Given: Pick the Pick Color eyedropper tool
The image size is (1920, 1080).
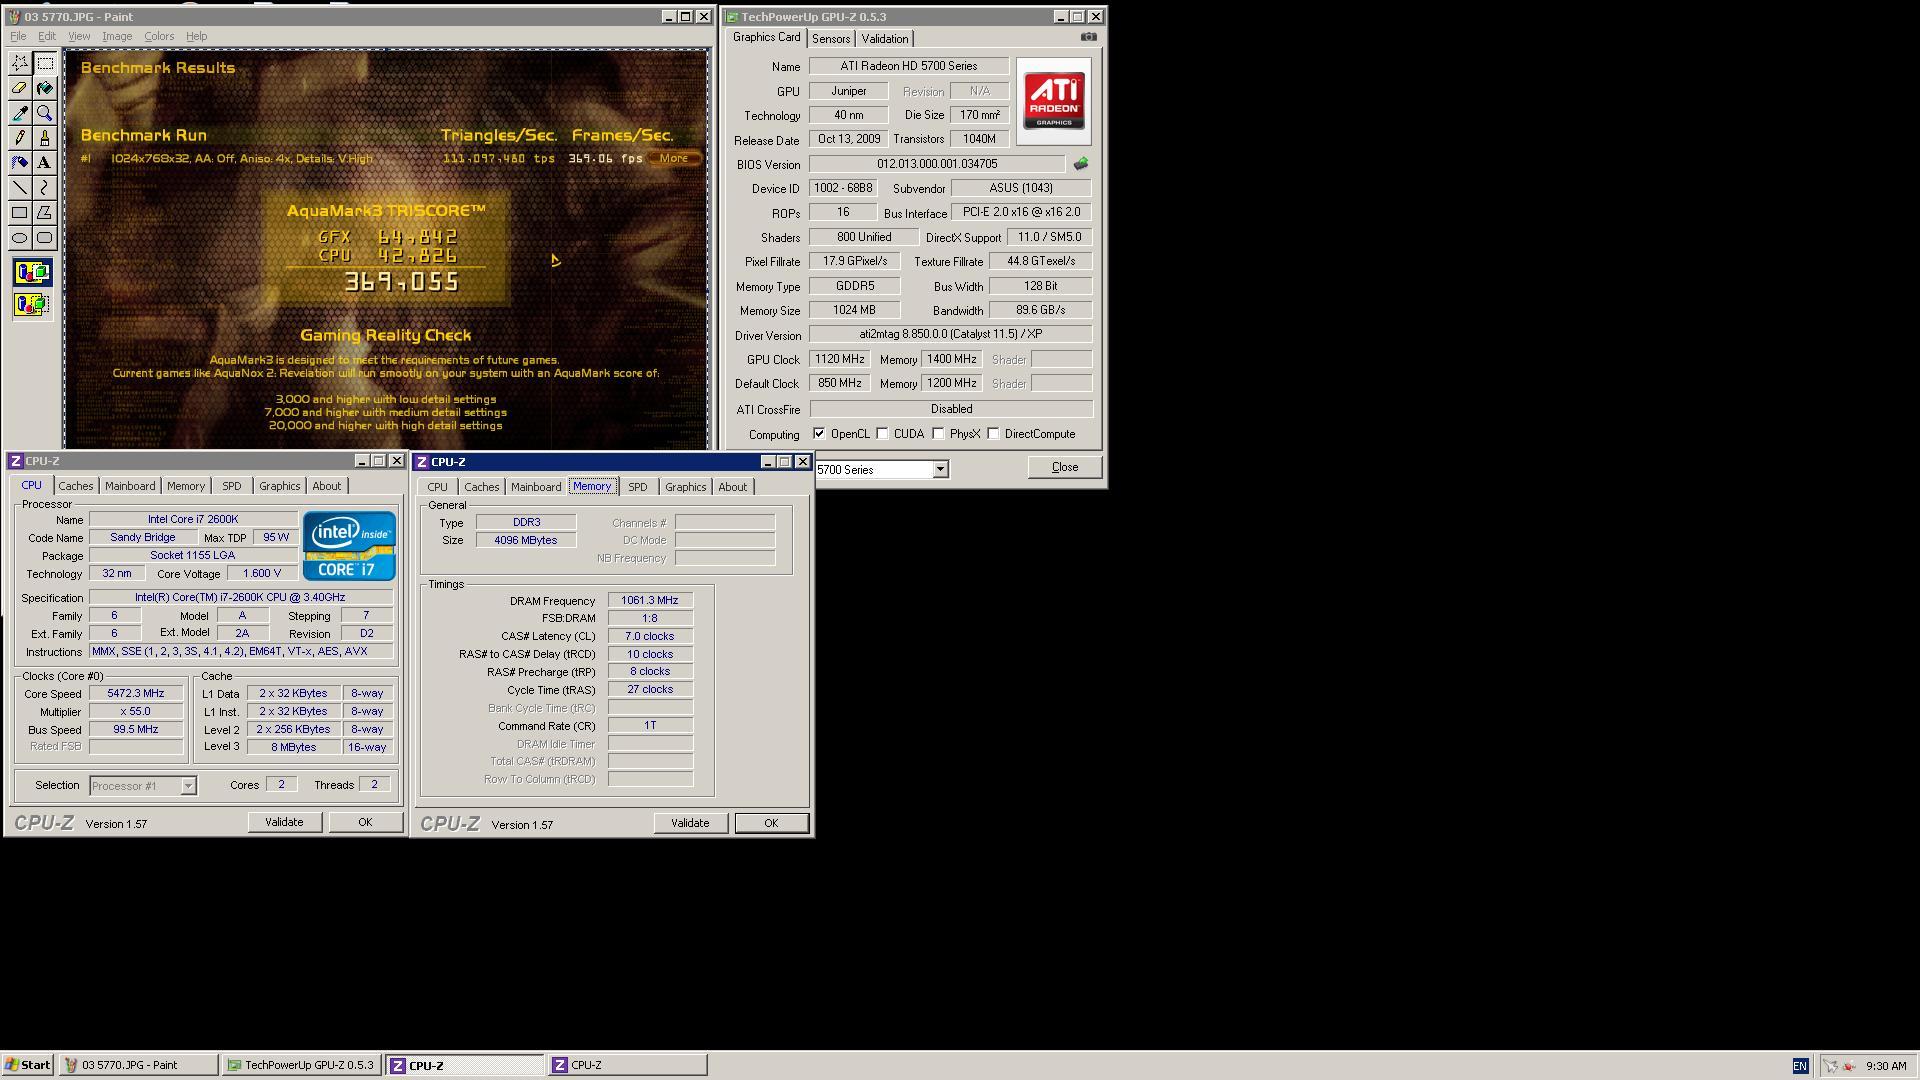Looking at the screenshot, I should click(20, 113).
